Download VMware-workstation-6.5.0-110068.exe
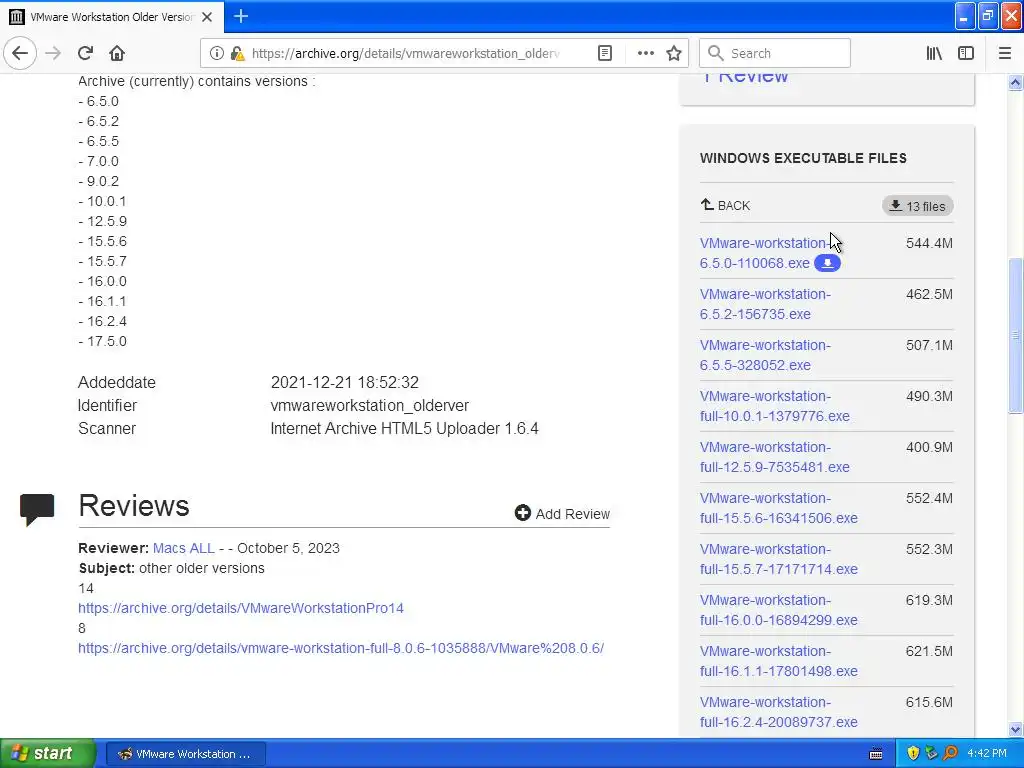Screen dimensions: 1024x768 tap(763, 253)
